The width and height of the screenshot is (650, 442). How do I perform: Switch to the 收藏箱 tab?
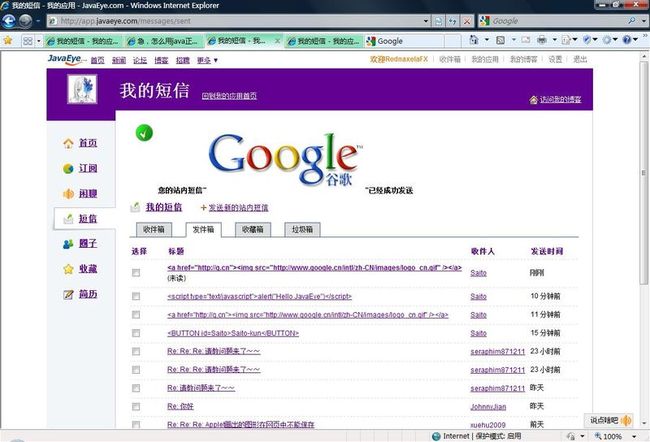253,229
